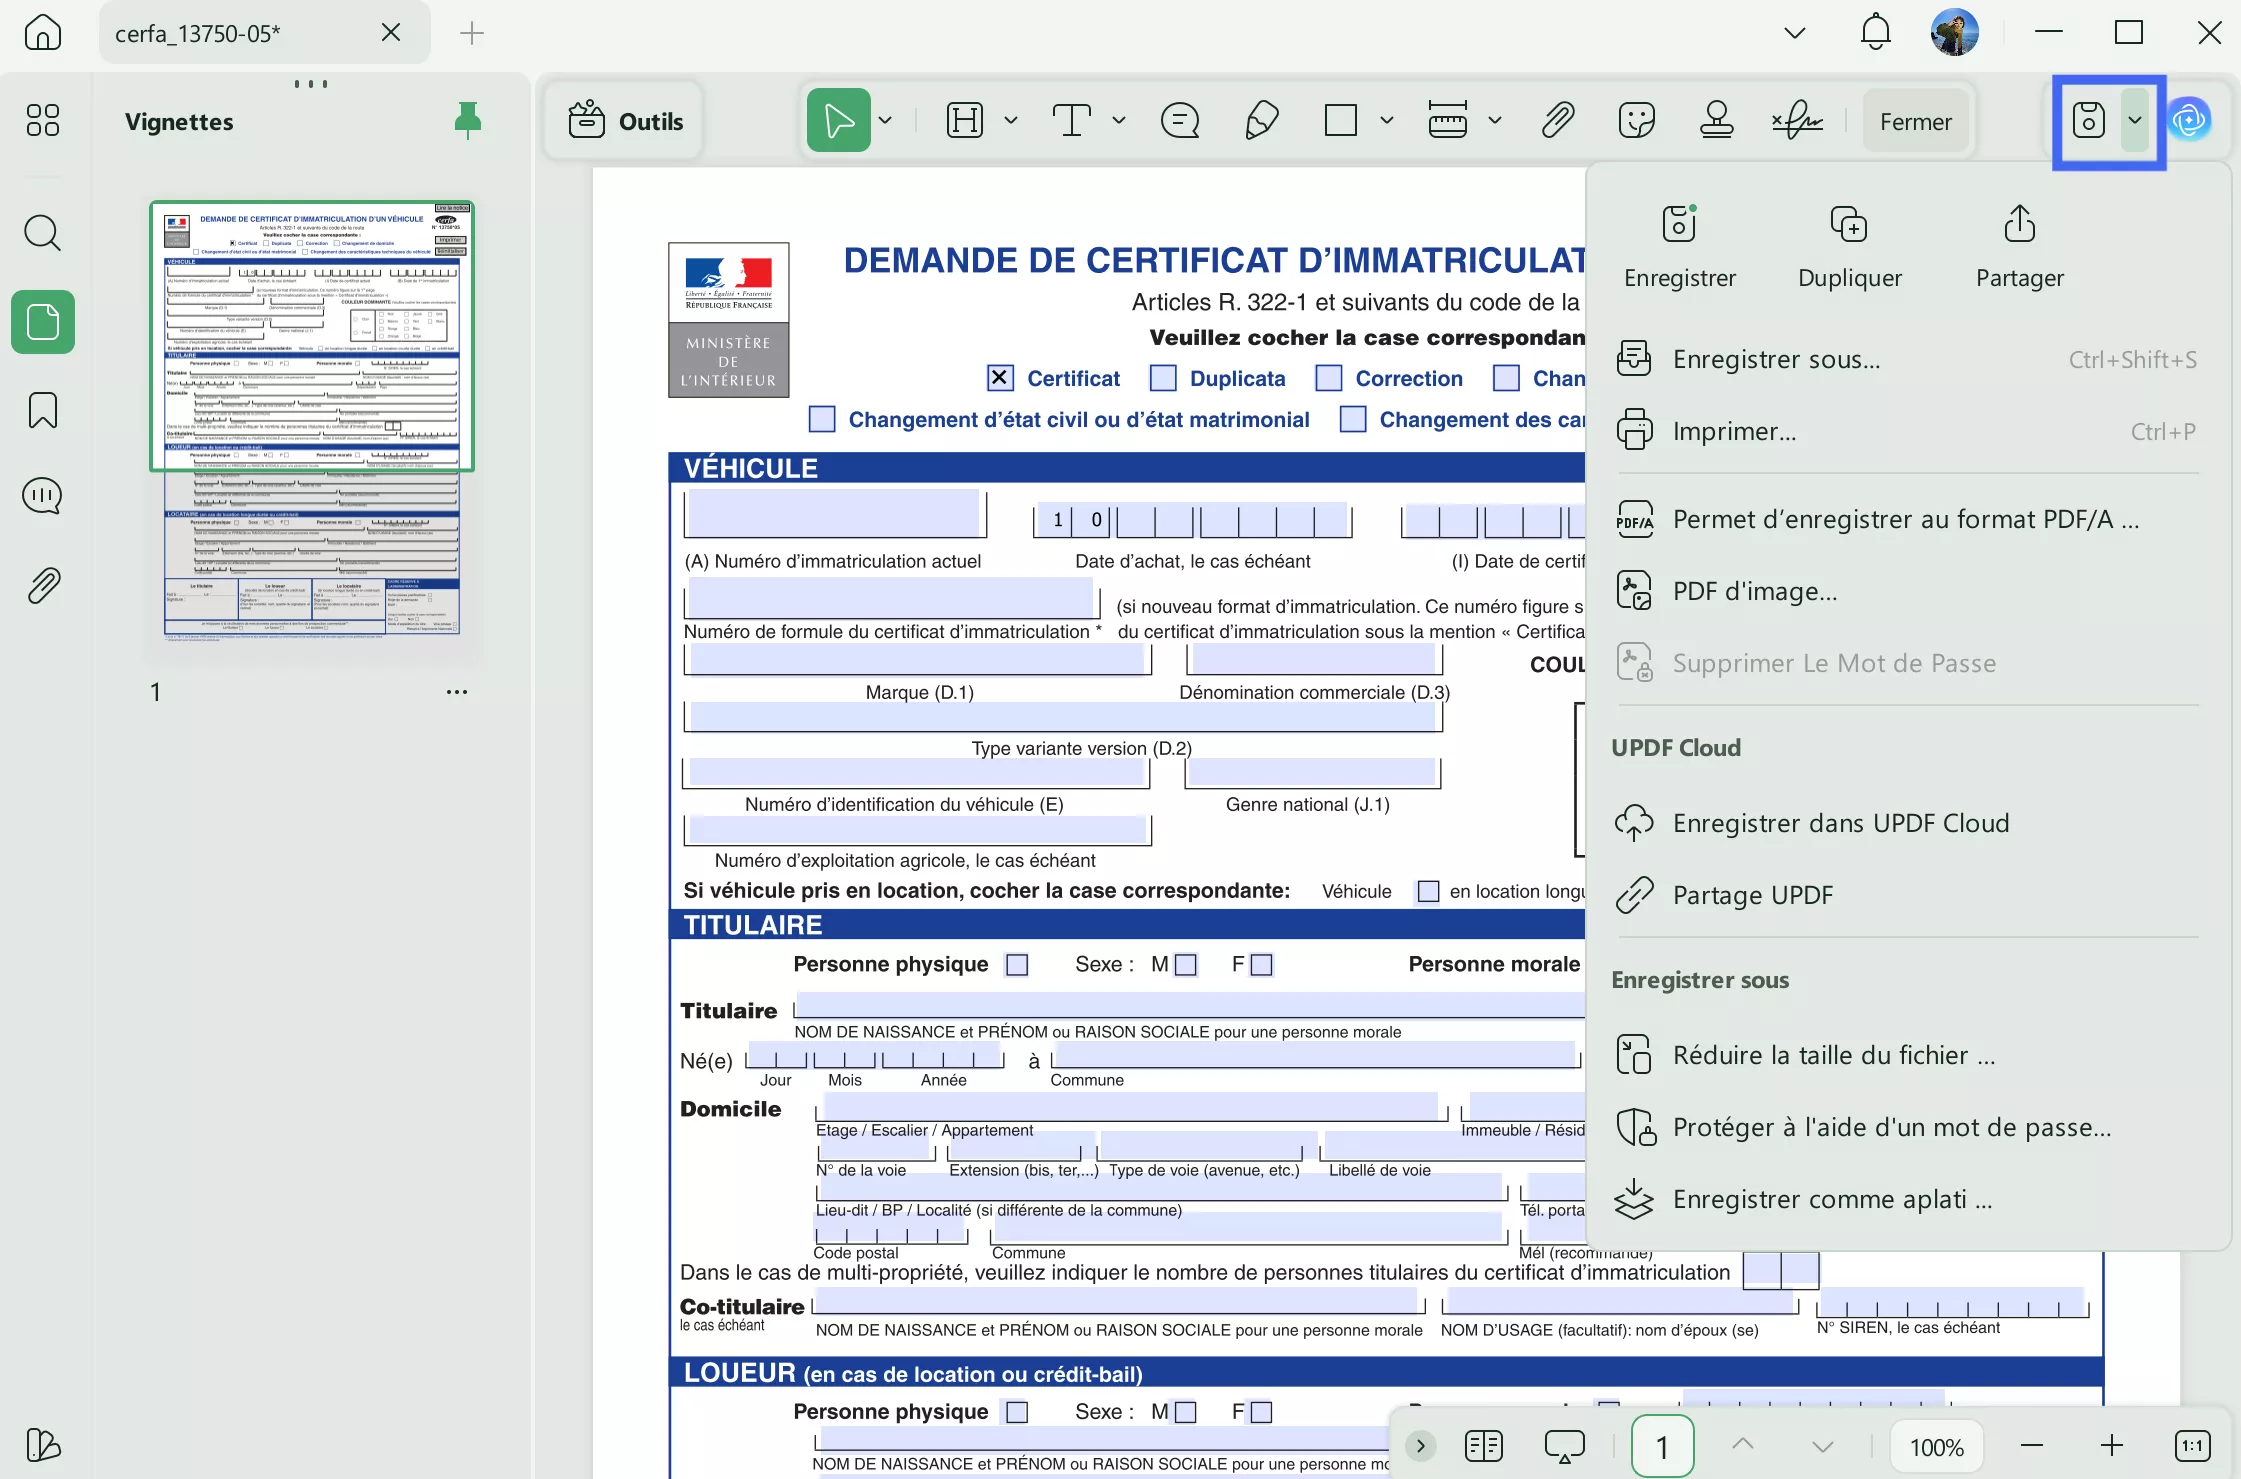The height and width of the screenshot is (1479, 2241).
Task: Open the shape tool dropdown
Action: pos(1386,120)
